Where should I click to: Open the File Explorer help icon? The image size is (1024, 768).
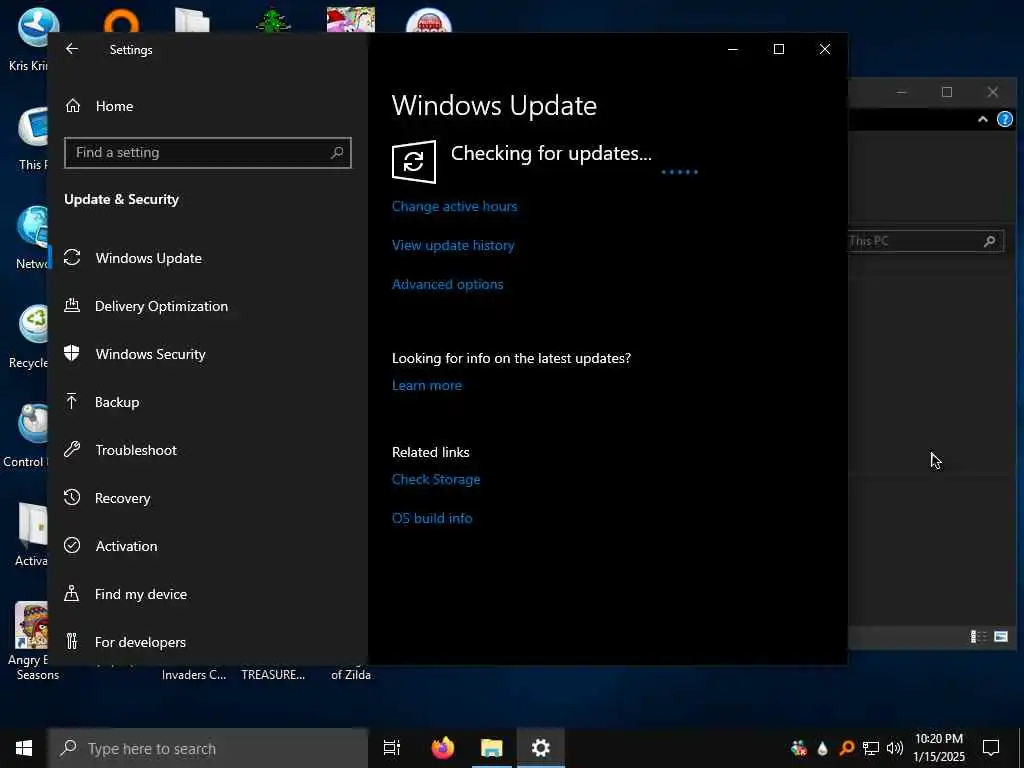pyautogui.click(x=1004, y=120)
